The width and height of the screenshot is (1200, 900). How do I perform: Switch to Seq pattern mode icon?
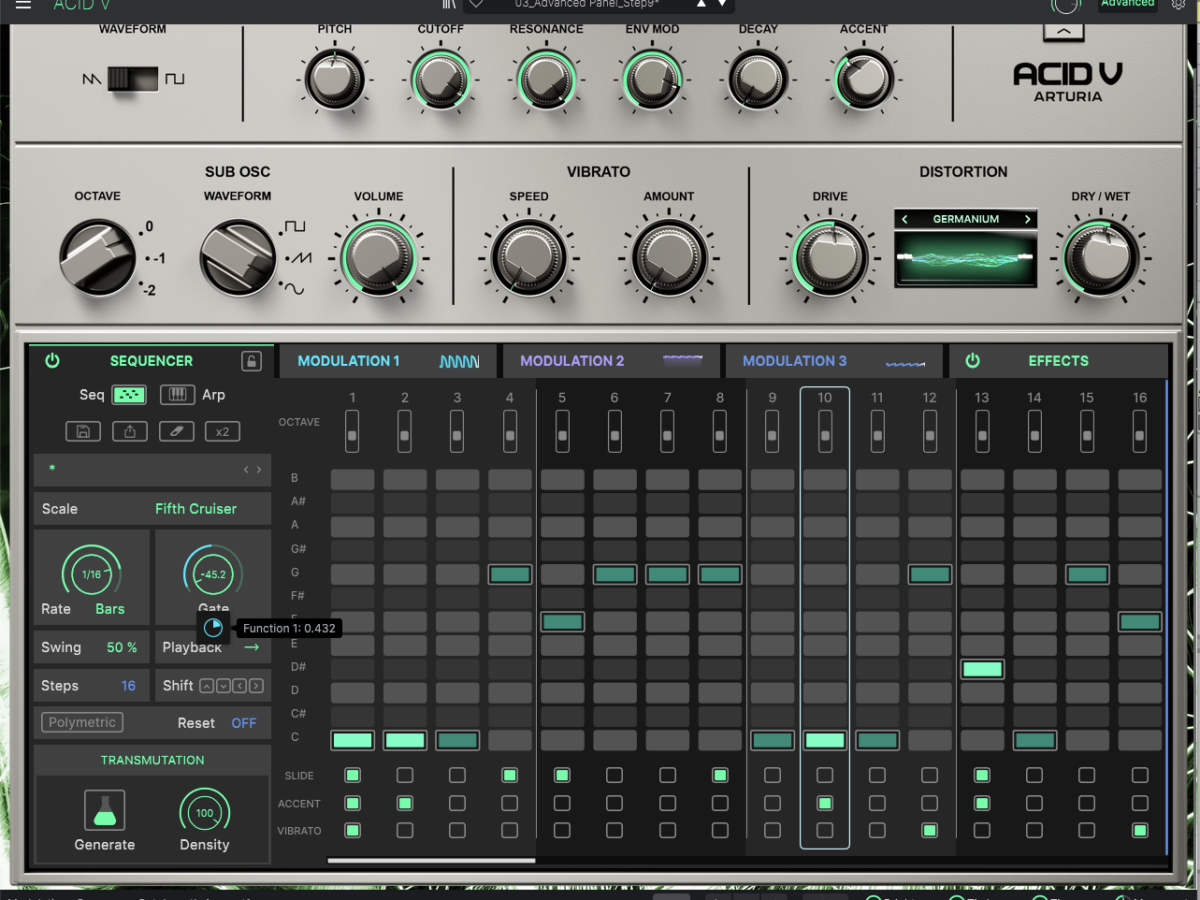click(x=129, y=395)
